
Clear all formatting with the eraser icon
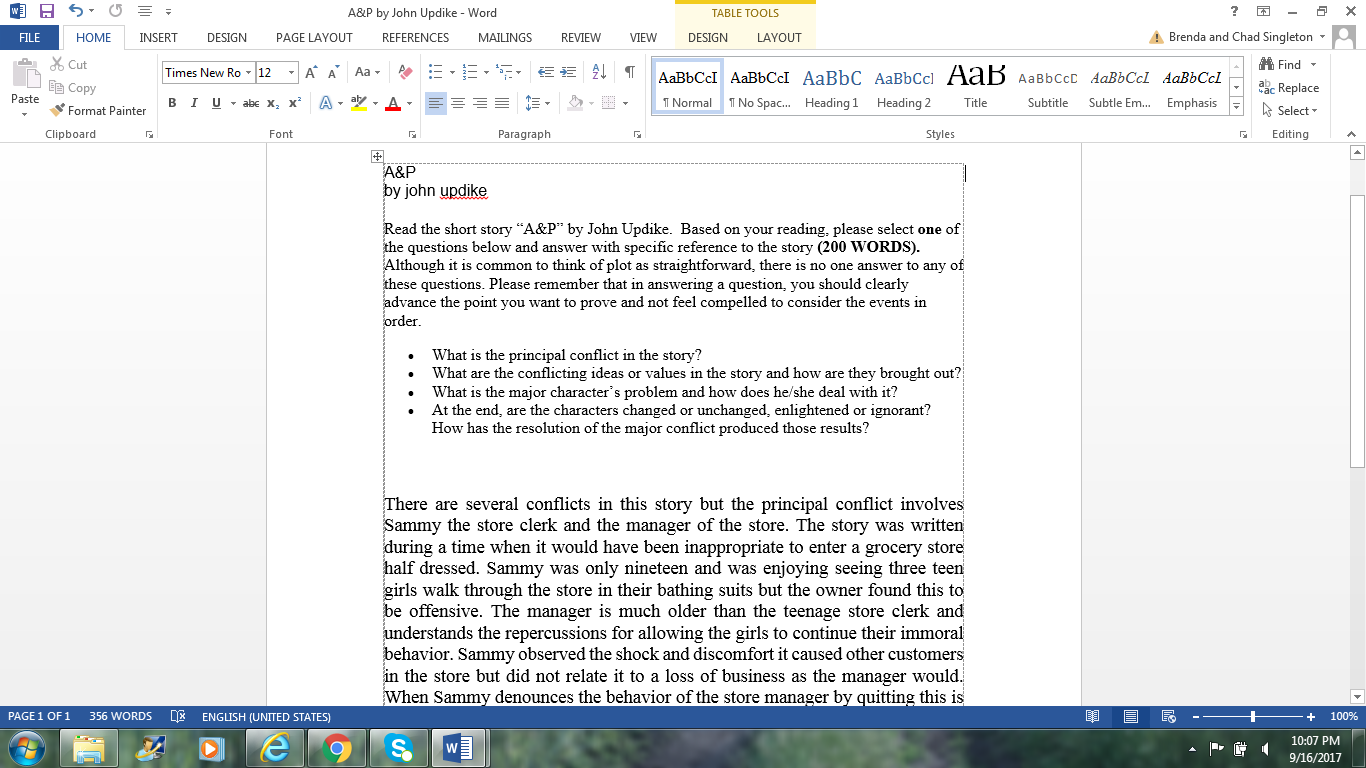pos(404,71)
